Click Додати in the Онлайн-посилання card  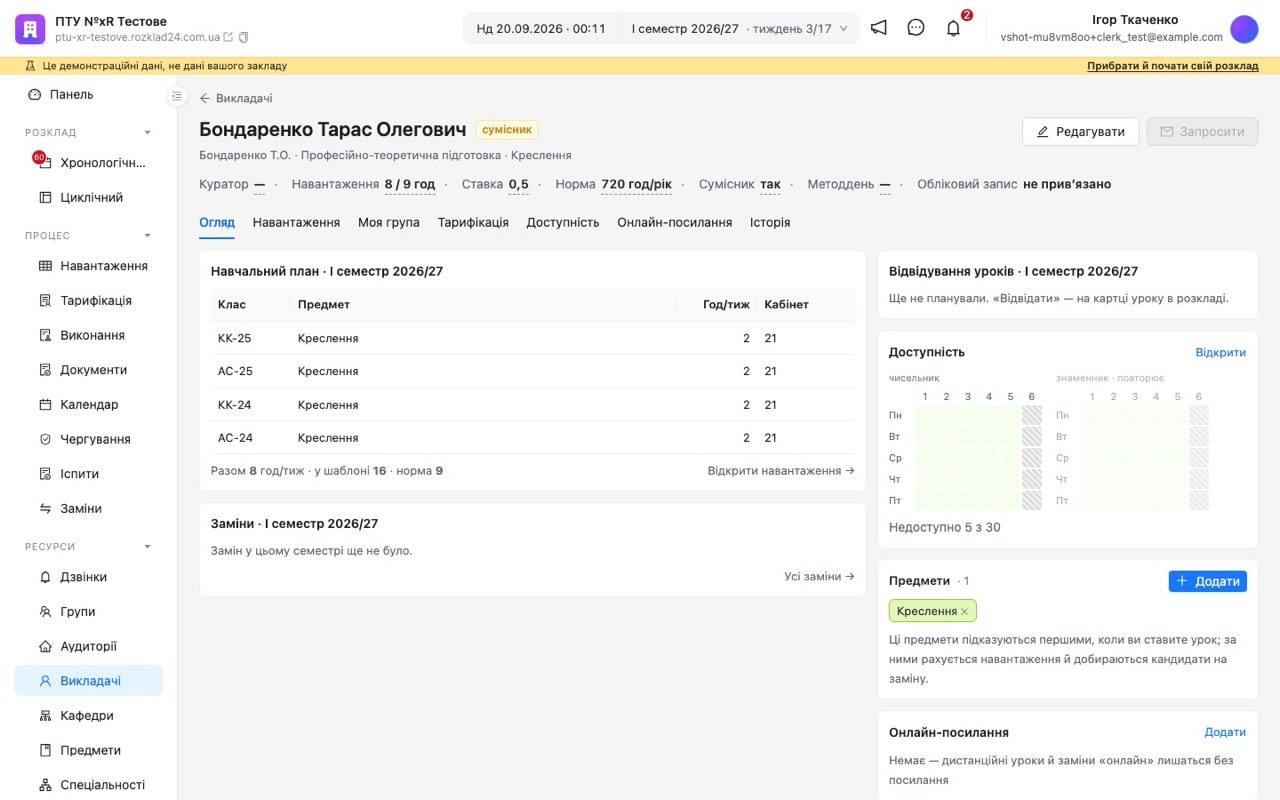point(1225,733)
